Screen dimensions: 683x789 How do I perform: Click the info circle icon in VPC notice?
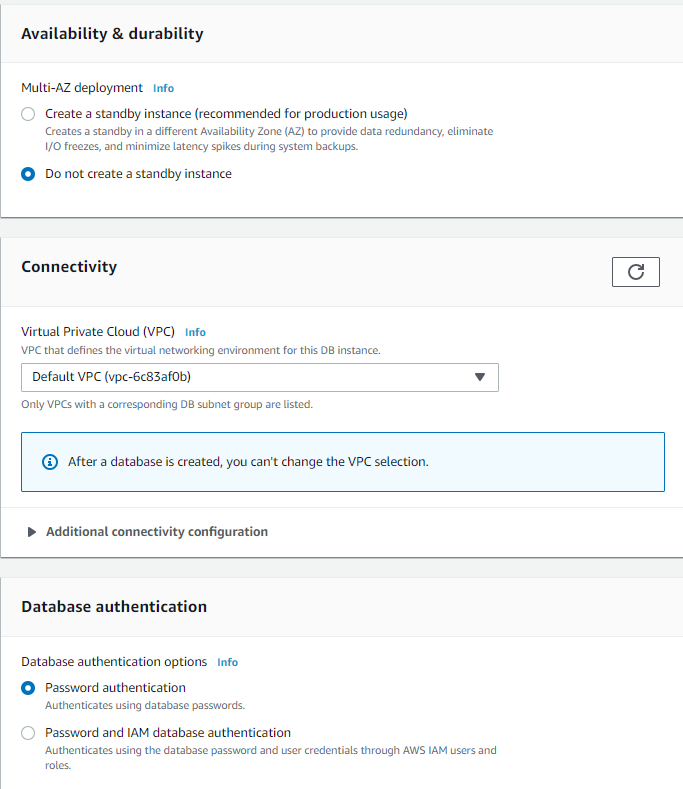49,461
